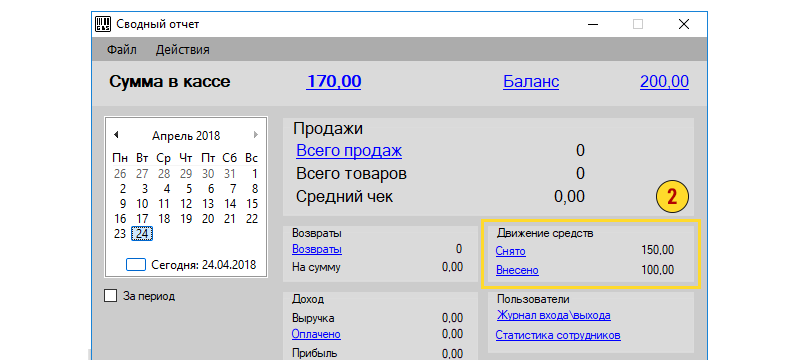This screenshot has height=360, width=800.
Task: Select April 15 in the calendar
Action: pos(252,204)
